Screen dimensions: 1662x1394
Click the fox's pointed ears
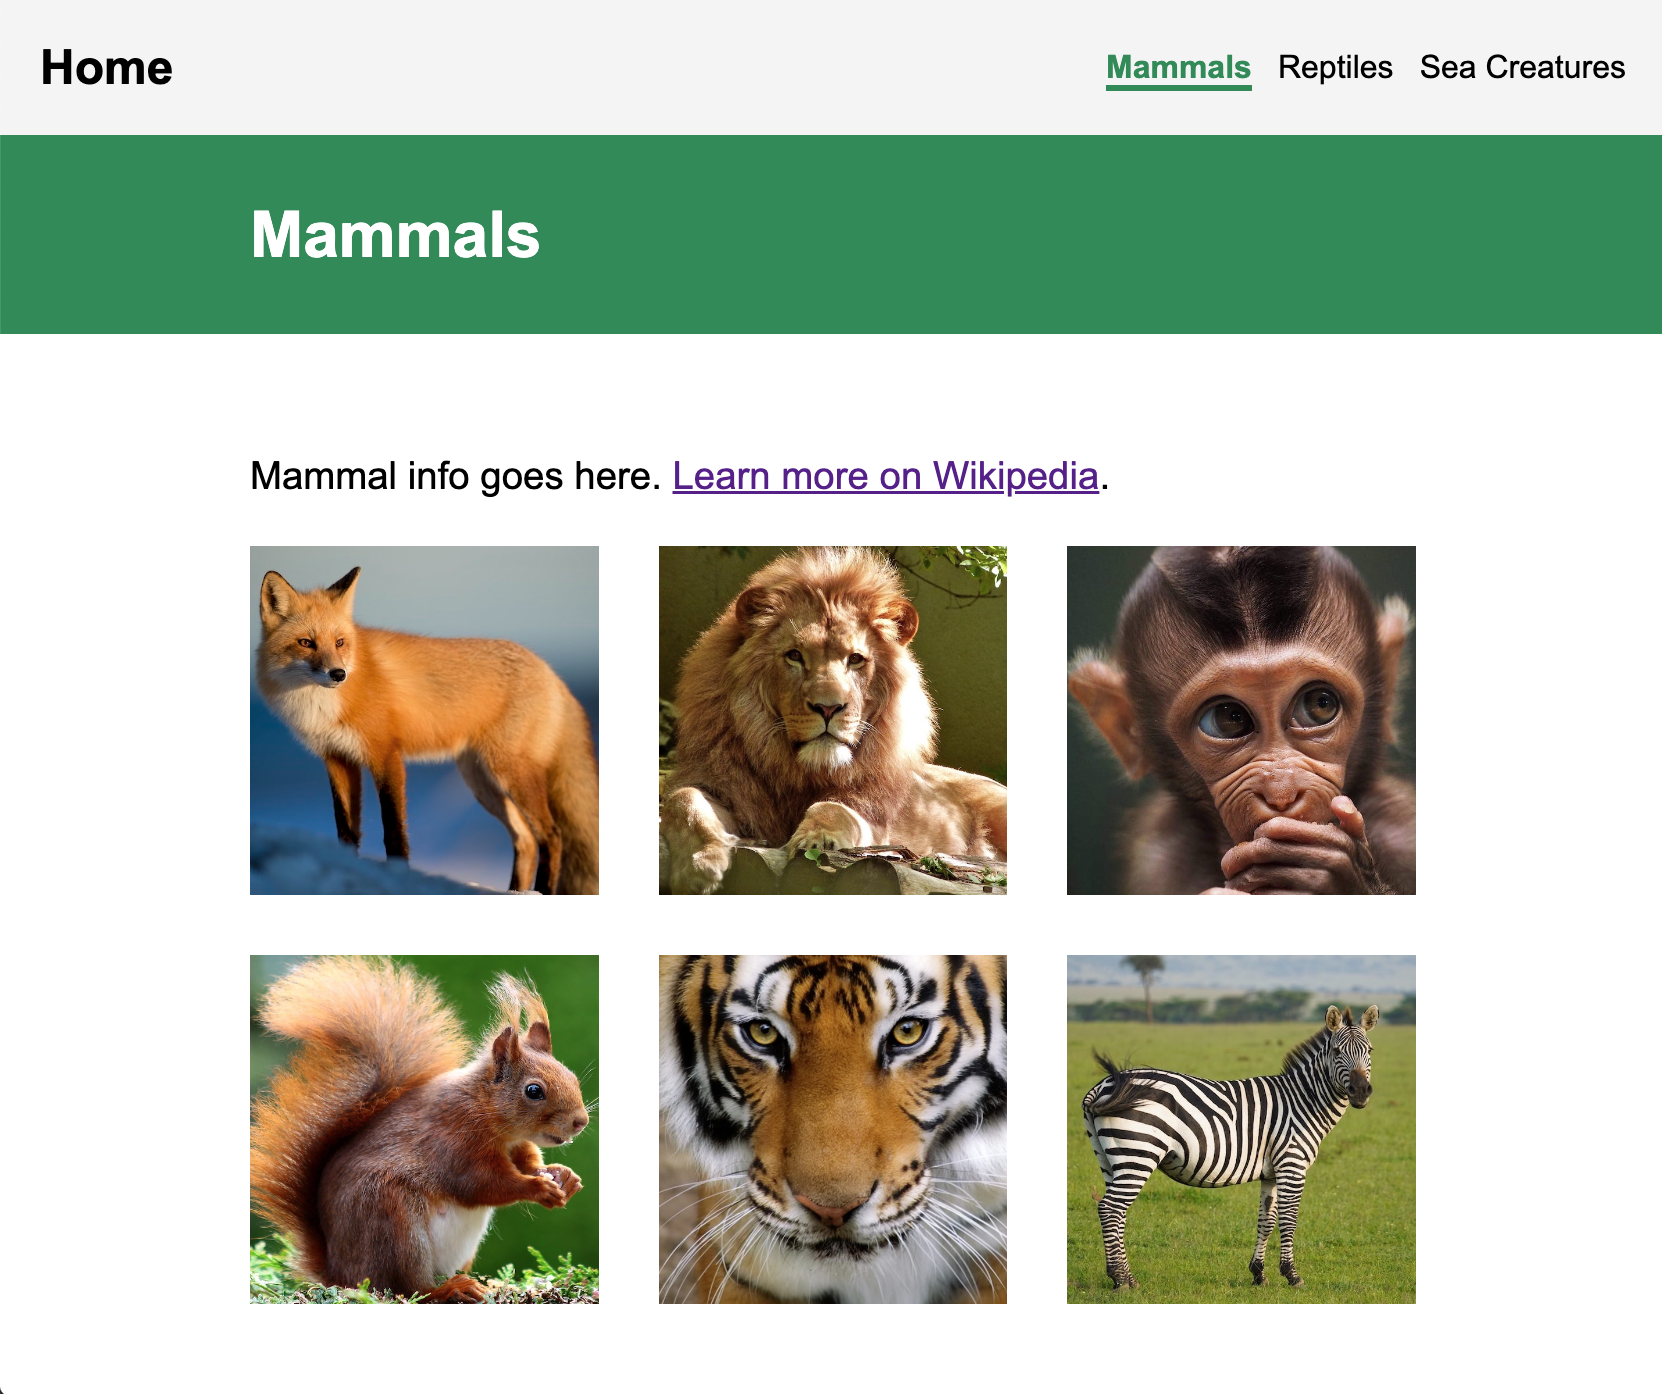pyautogui.click(x=345, y=585)
